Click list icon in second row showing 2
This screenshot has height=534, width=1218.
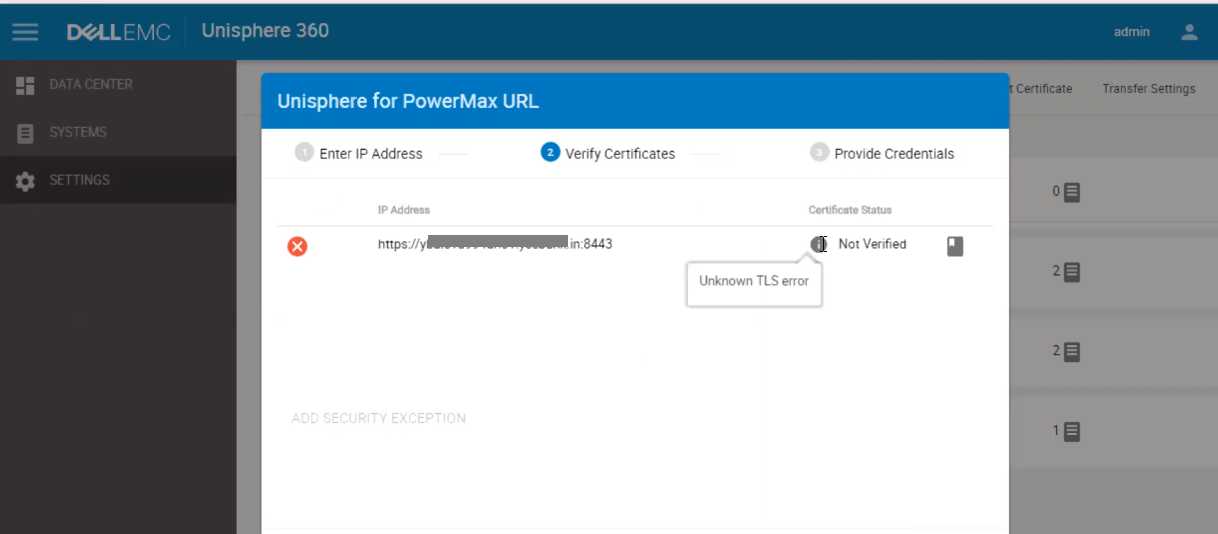(x=1072, y=351)
